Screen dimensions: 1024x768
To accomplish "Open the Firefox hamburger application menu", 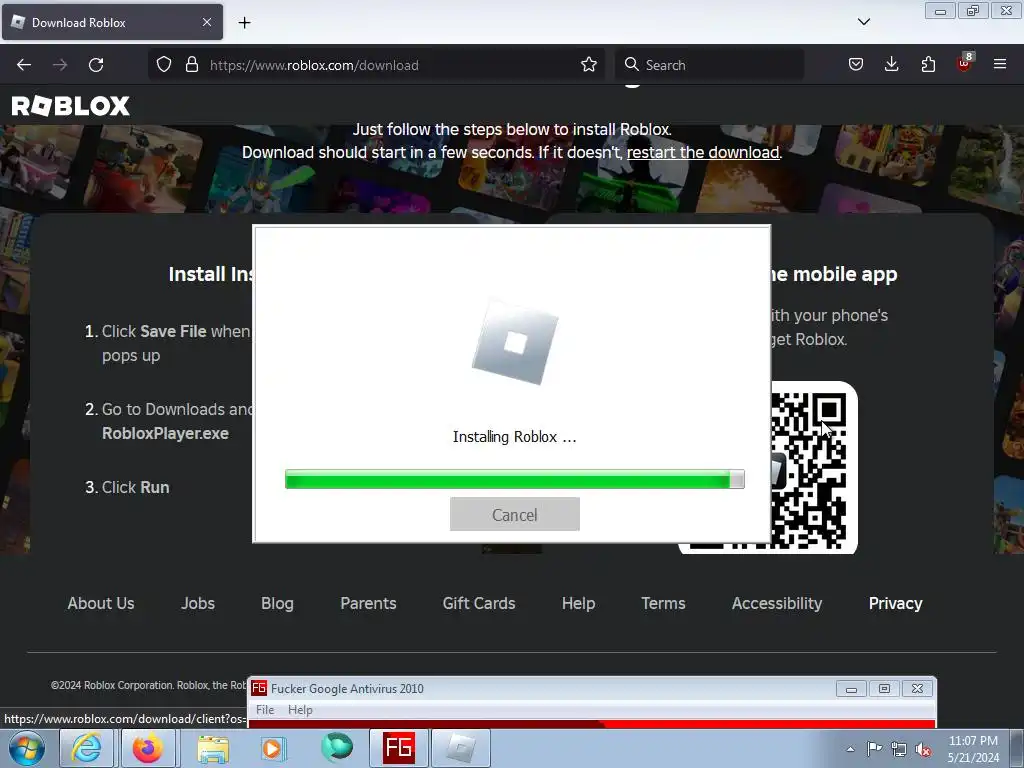I will [1000, 64].
